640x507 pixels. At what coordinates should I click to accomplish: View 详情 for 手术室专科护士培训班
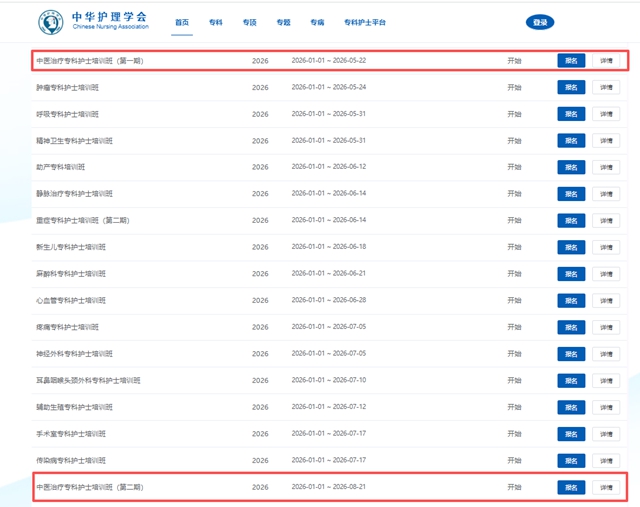pyautogui.click(x=606, y=434)
